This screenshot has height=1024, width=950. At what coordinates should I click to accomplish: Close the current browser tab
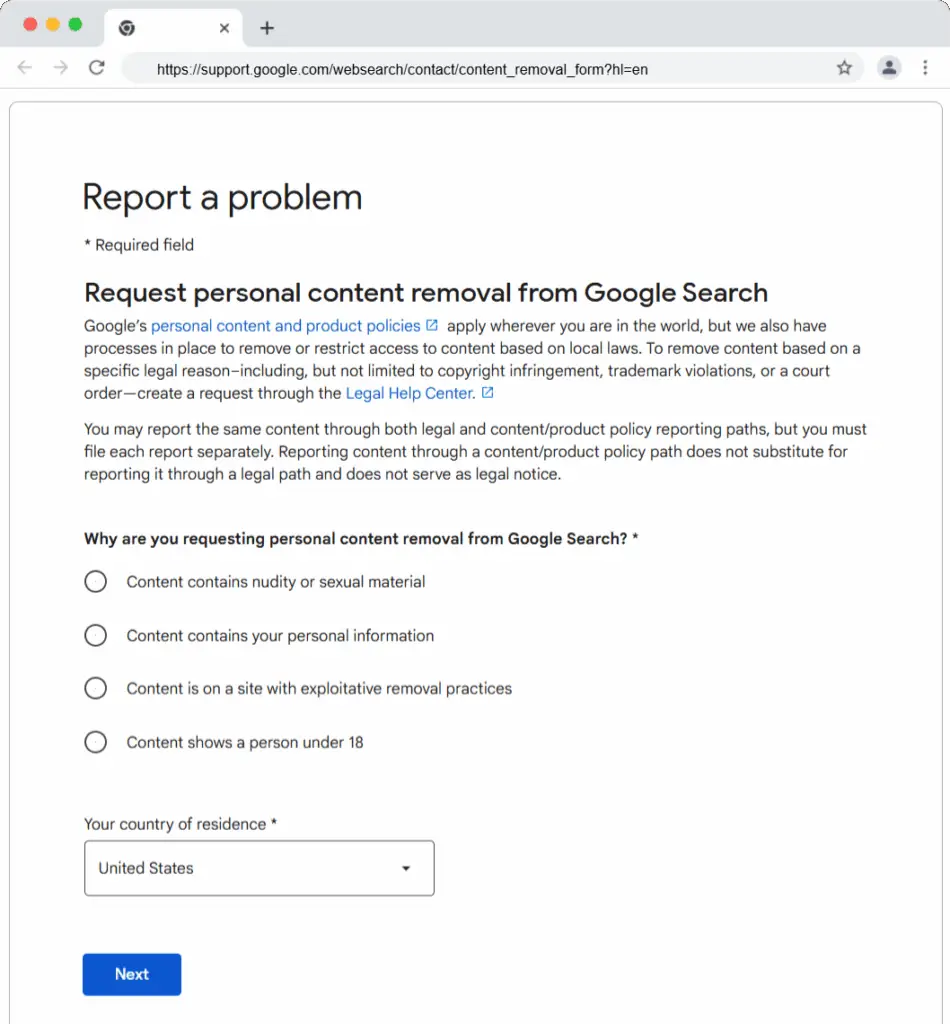224,28
